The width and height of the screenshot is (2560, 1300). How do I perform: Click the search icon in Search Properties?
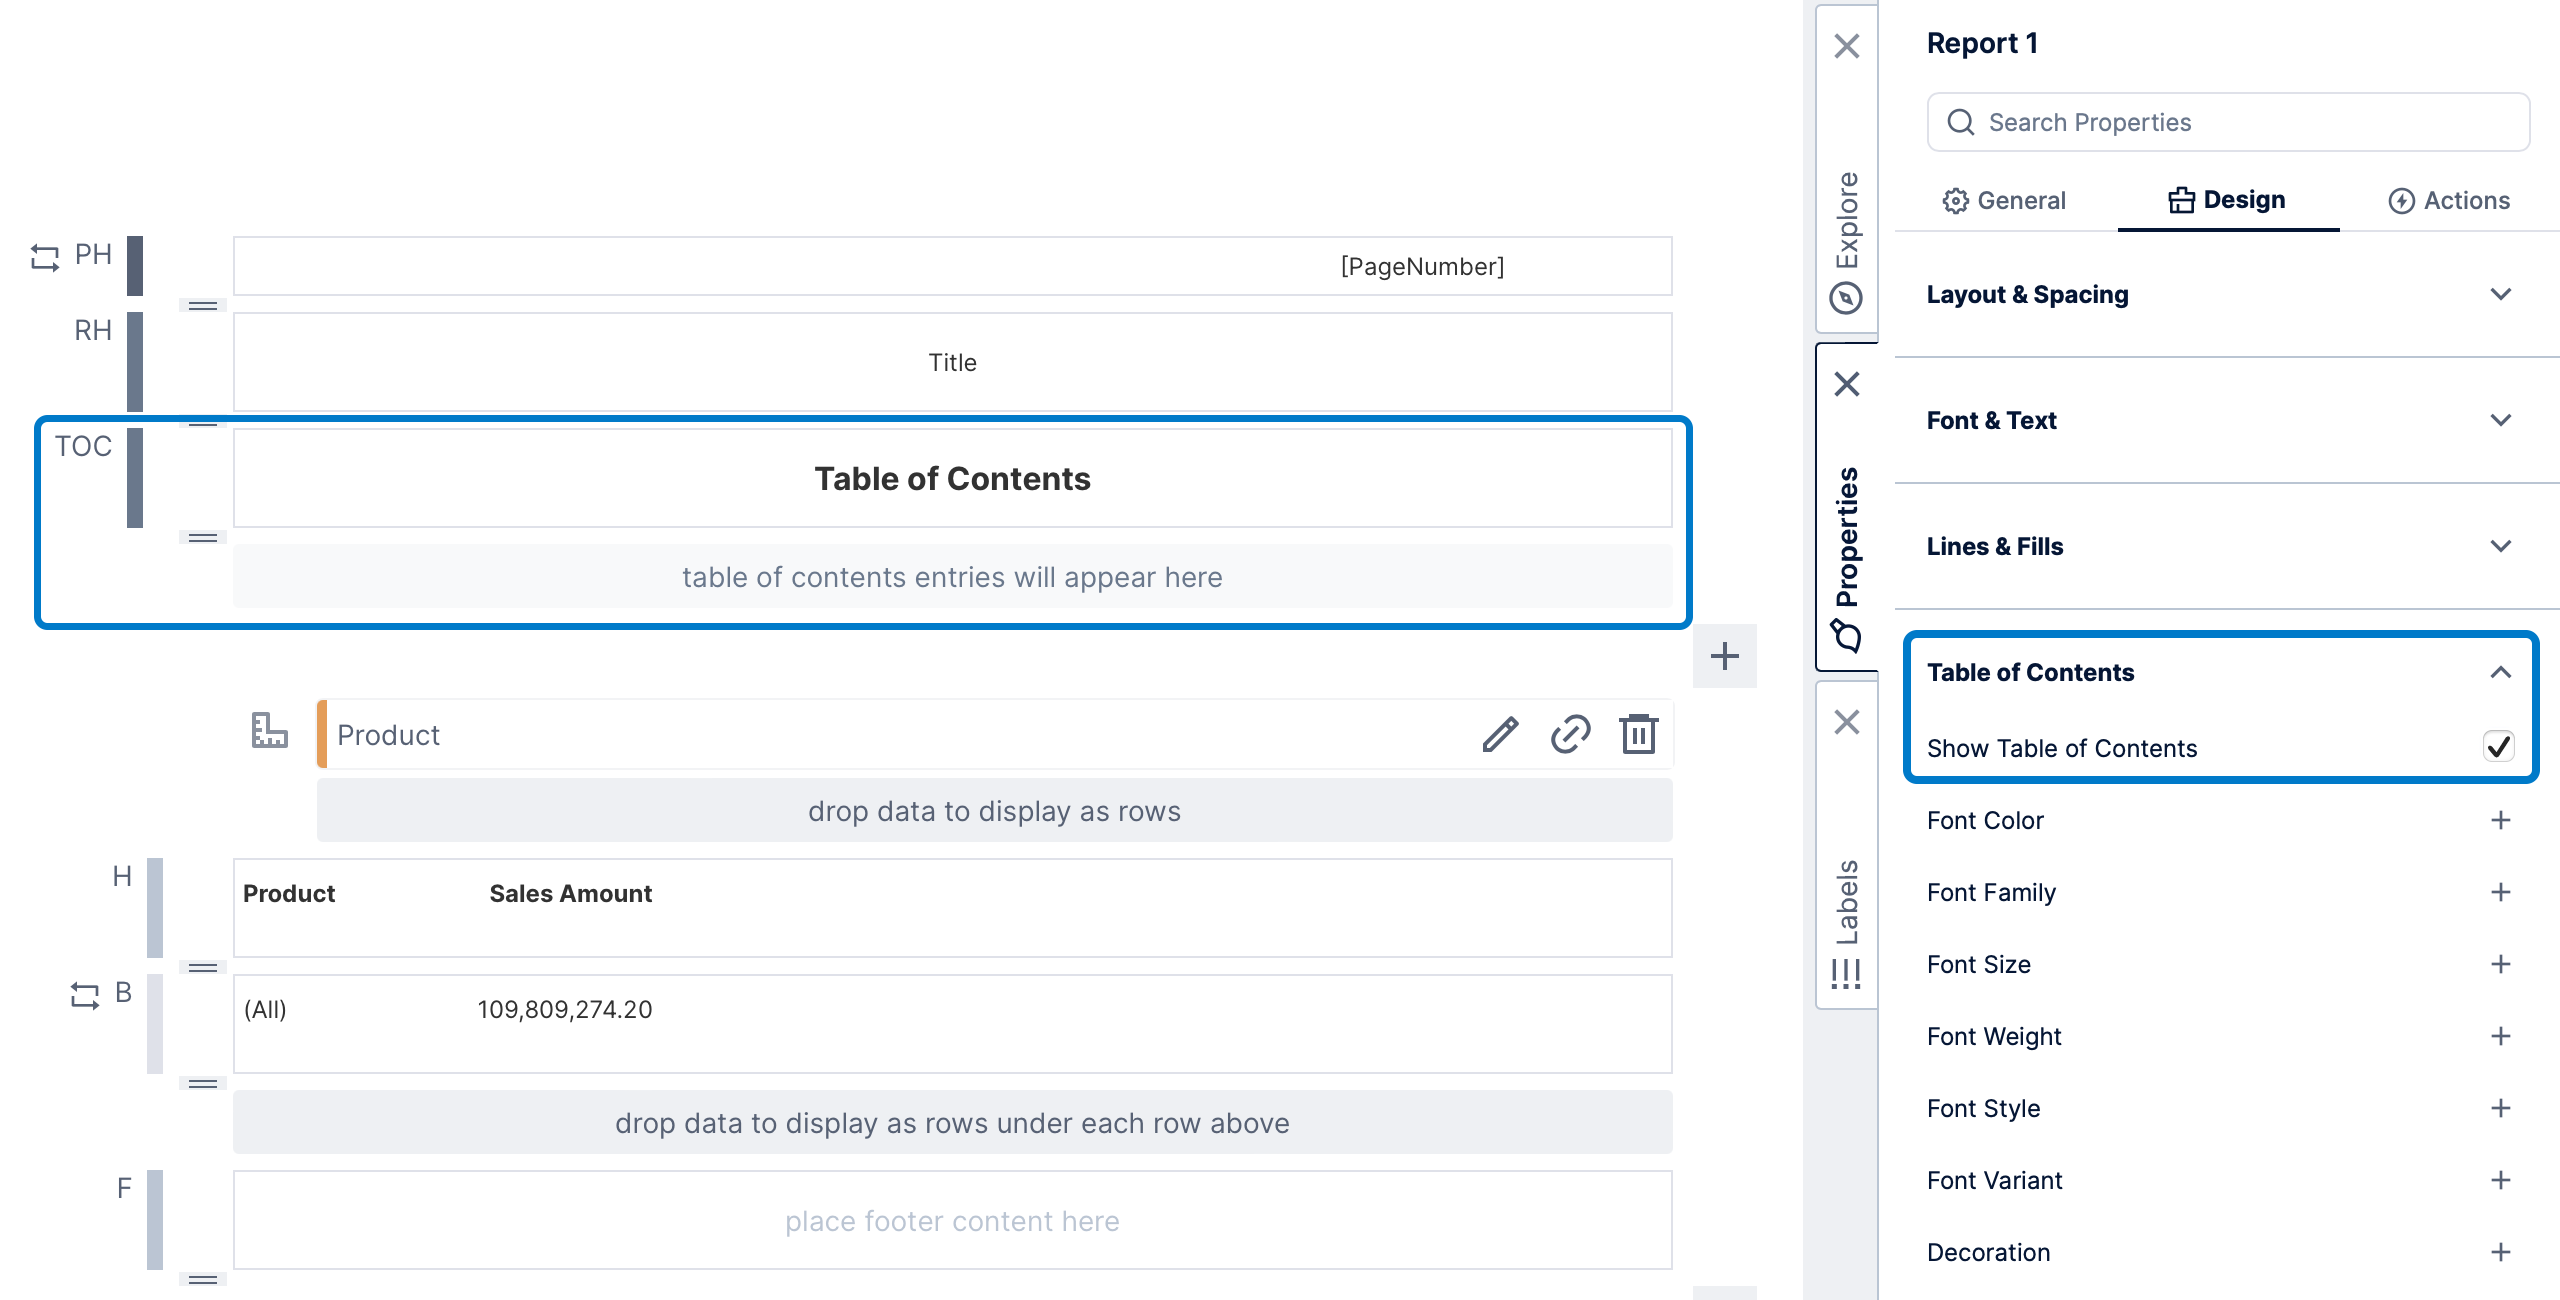click(1960, 121)
